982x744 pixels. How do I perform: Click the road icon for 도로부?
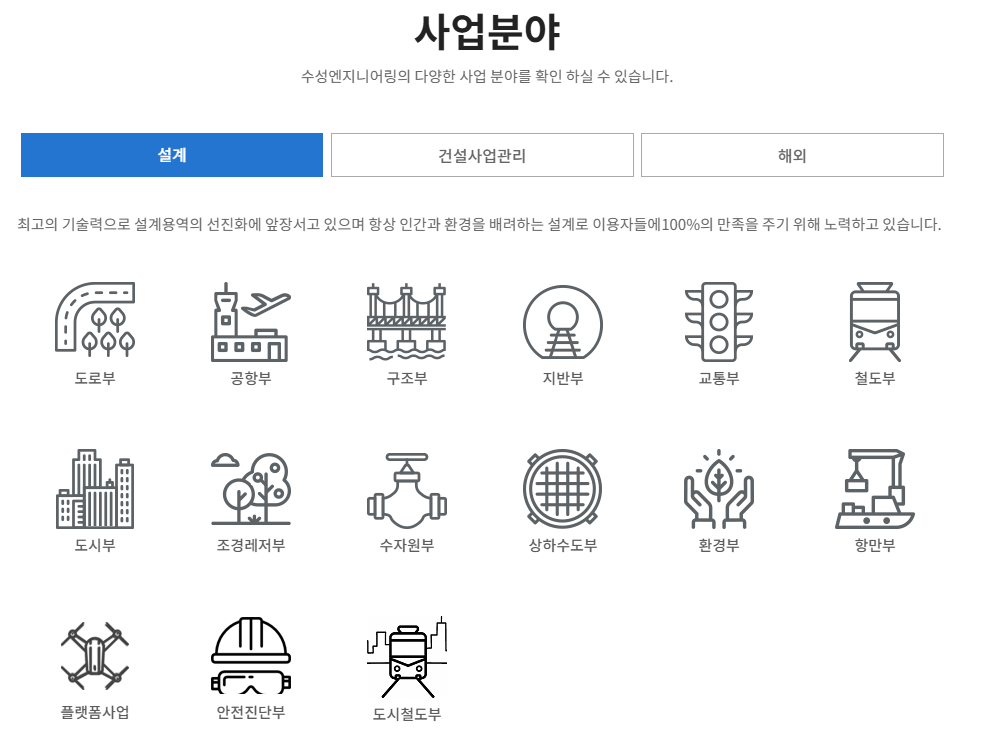(95, 320)
